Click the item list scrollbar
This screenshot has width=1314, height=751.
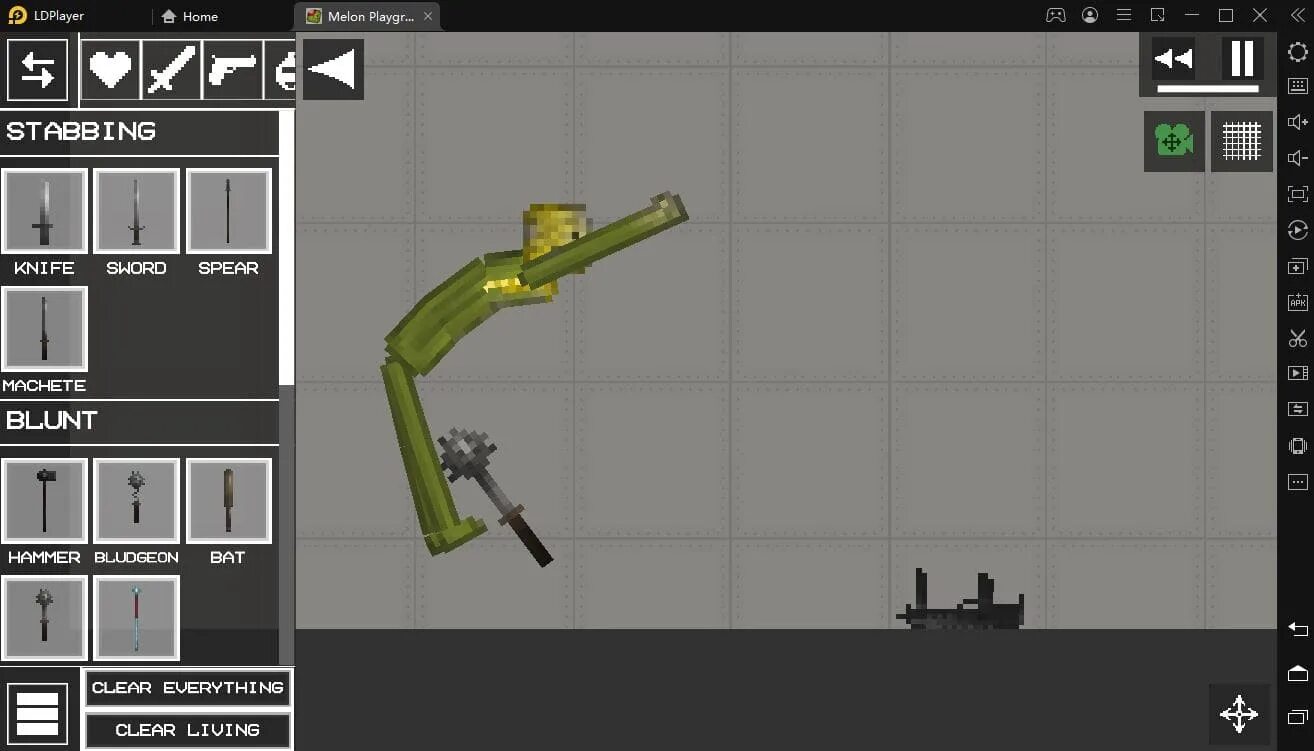(x=286, y=247)
